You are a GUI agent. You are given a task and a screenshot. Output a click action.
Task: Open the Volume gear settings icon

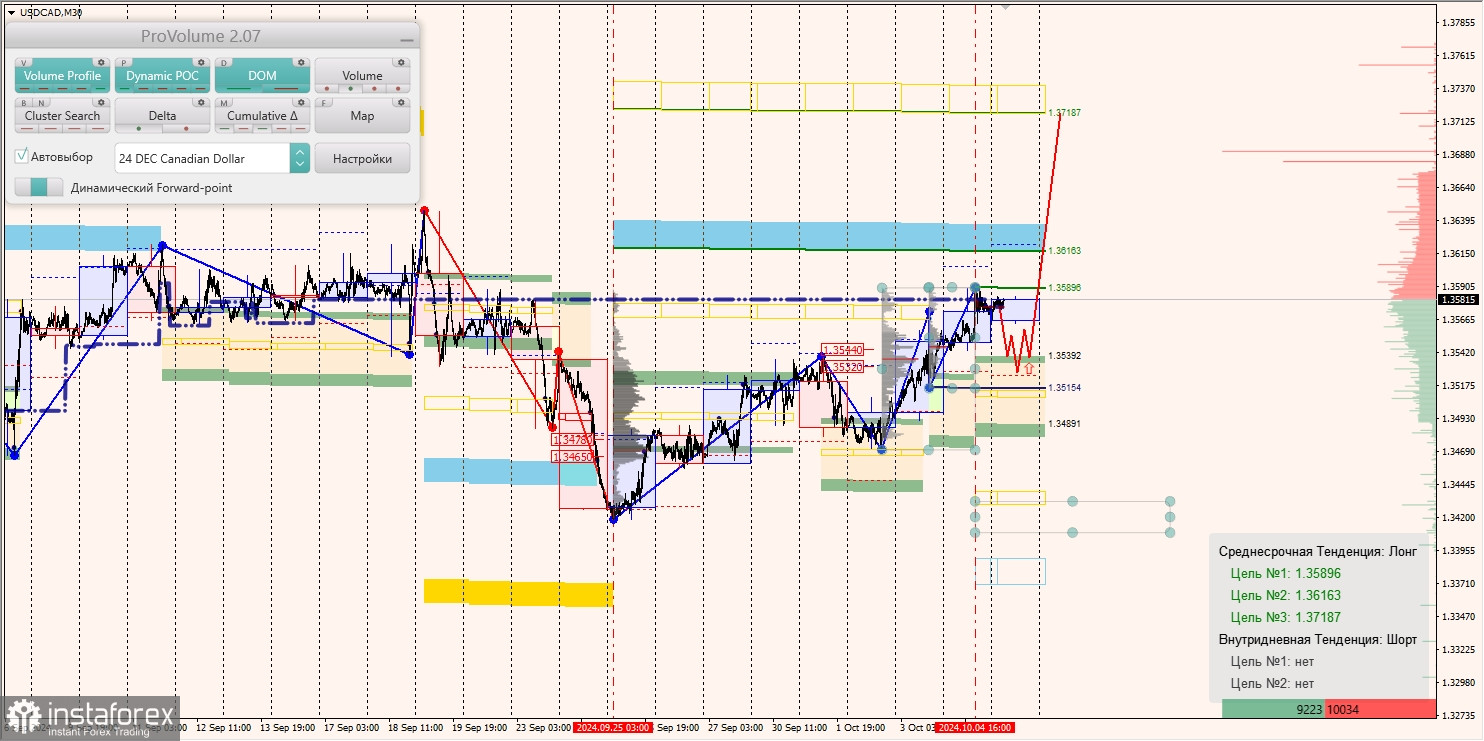[x=400, y=62]
